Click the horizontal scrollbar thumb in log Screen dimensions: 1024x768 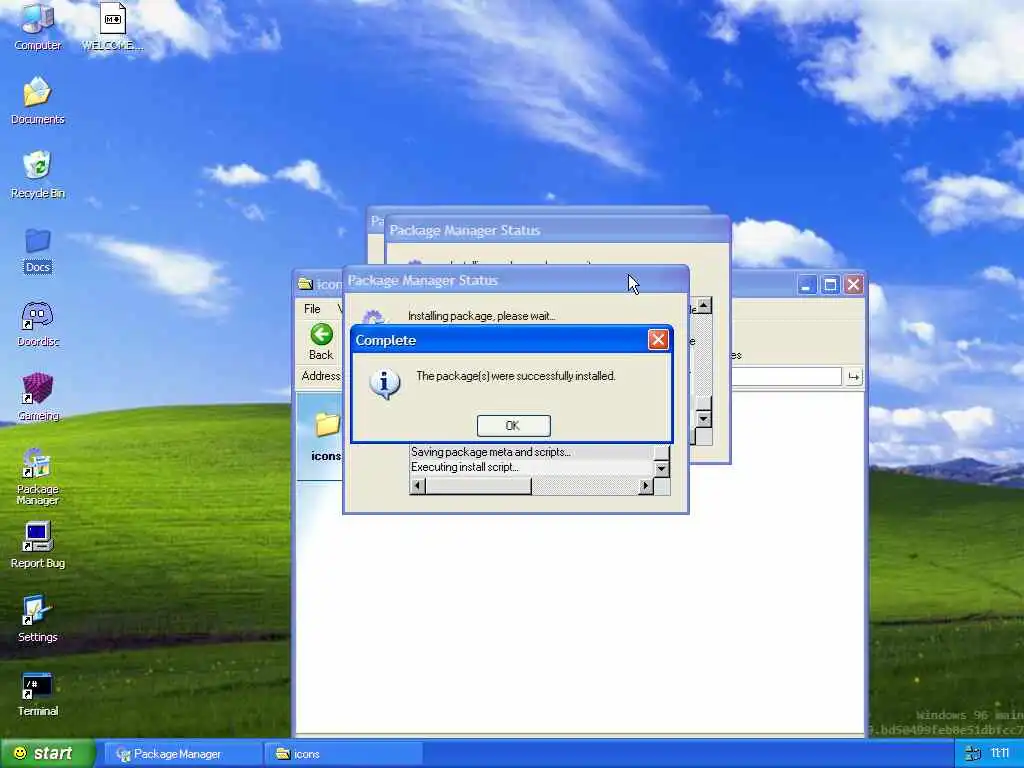click(479, 486)
